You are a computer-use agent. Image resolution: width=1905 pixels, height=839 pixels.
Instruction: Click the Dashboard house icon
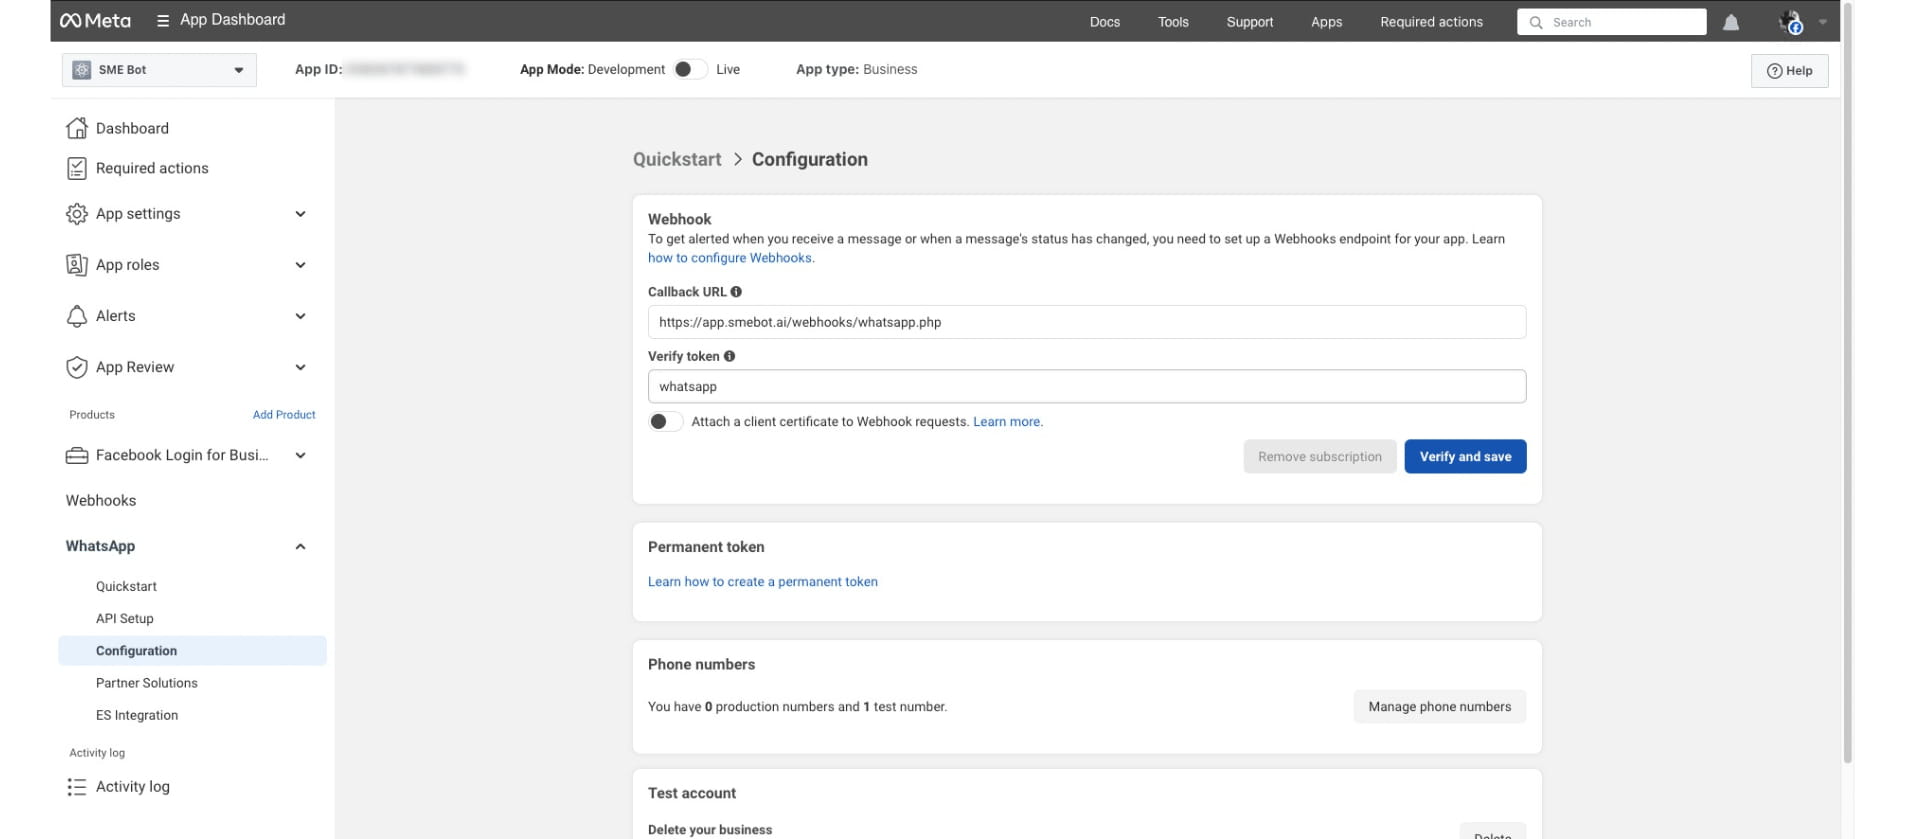[77, 128]
